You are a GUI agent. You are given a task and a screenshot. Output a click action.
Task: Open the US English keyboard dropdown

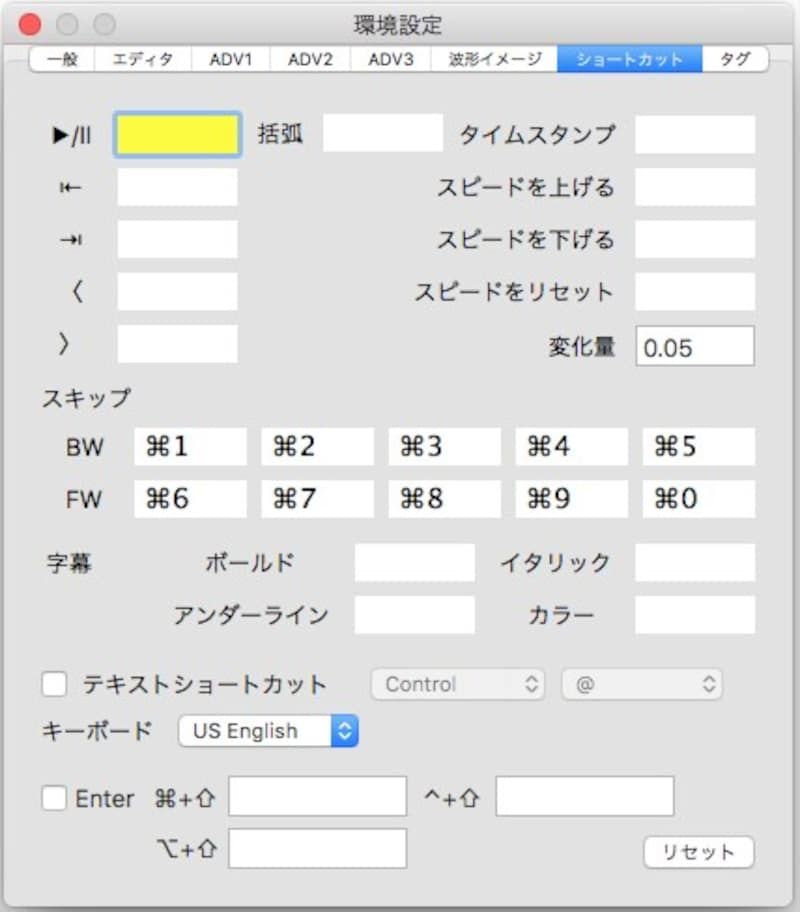267,731
